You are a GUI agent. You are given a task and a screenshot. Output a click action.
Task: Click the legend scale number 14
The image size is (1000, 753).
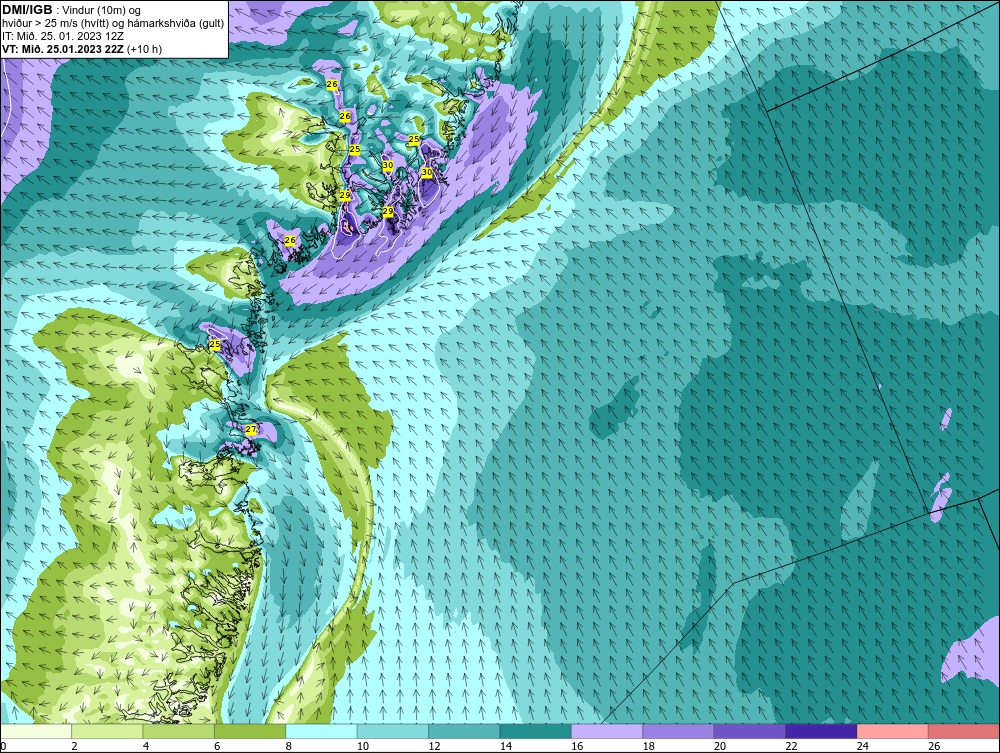point(506,746)
